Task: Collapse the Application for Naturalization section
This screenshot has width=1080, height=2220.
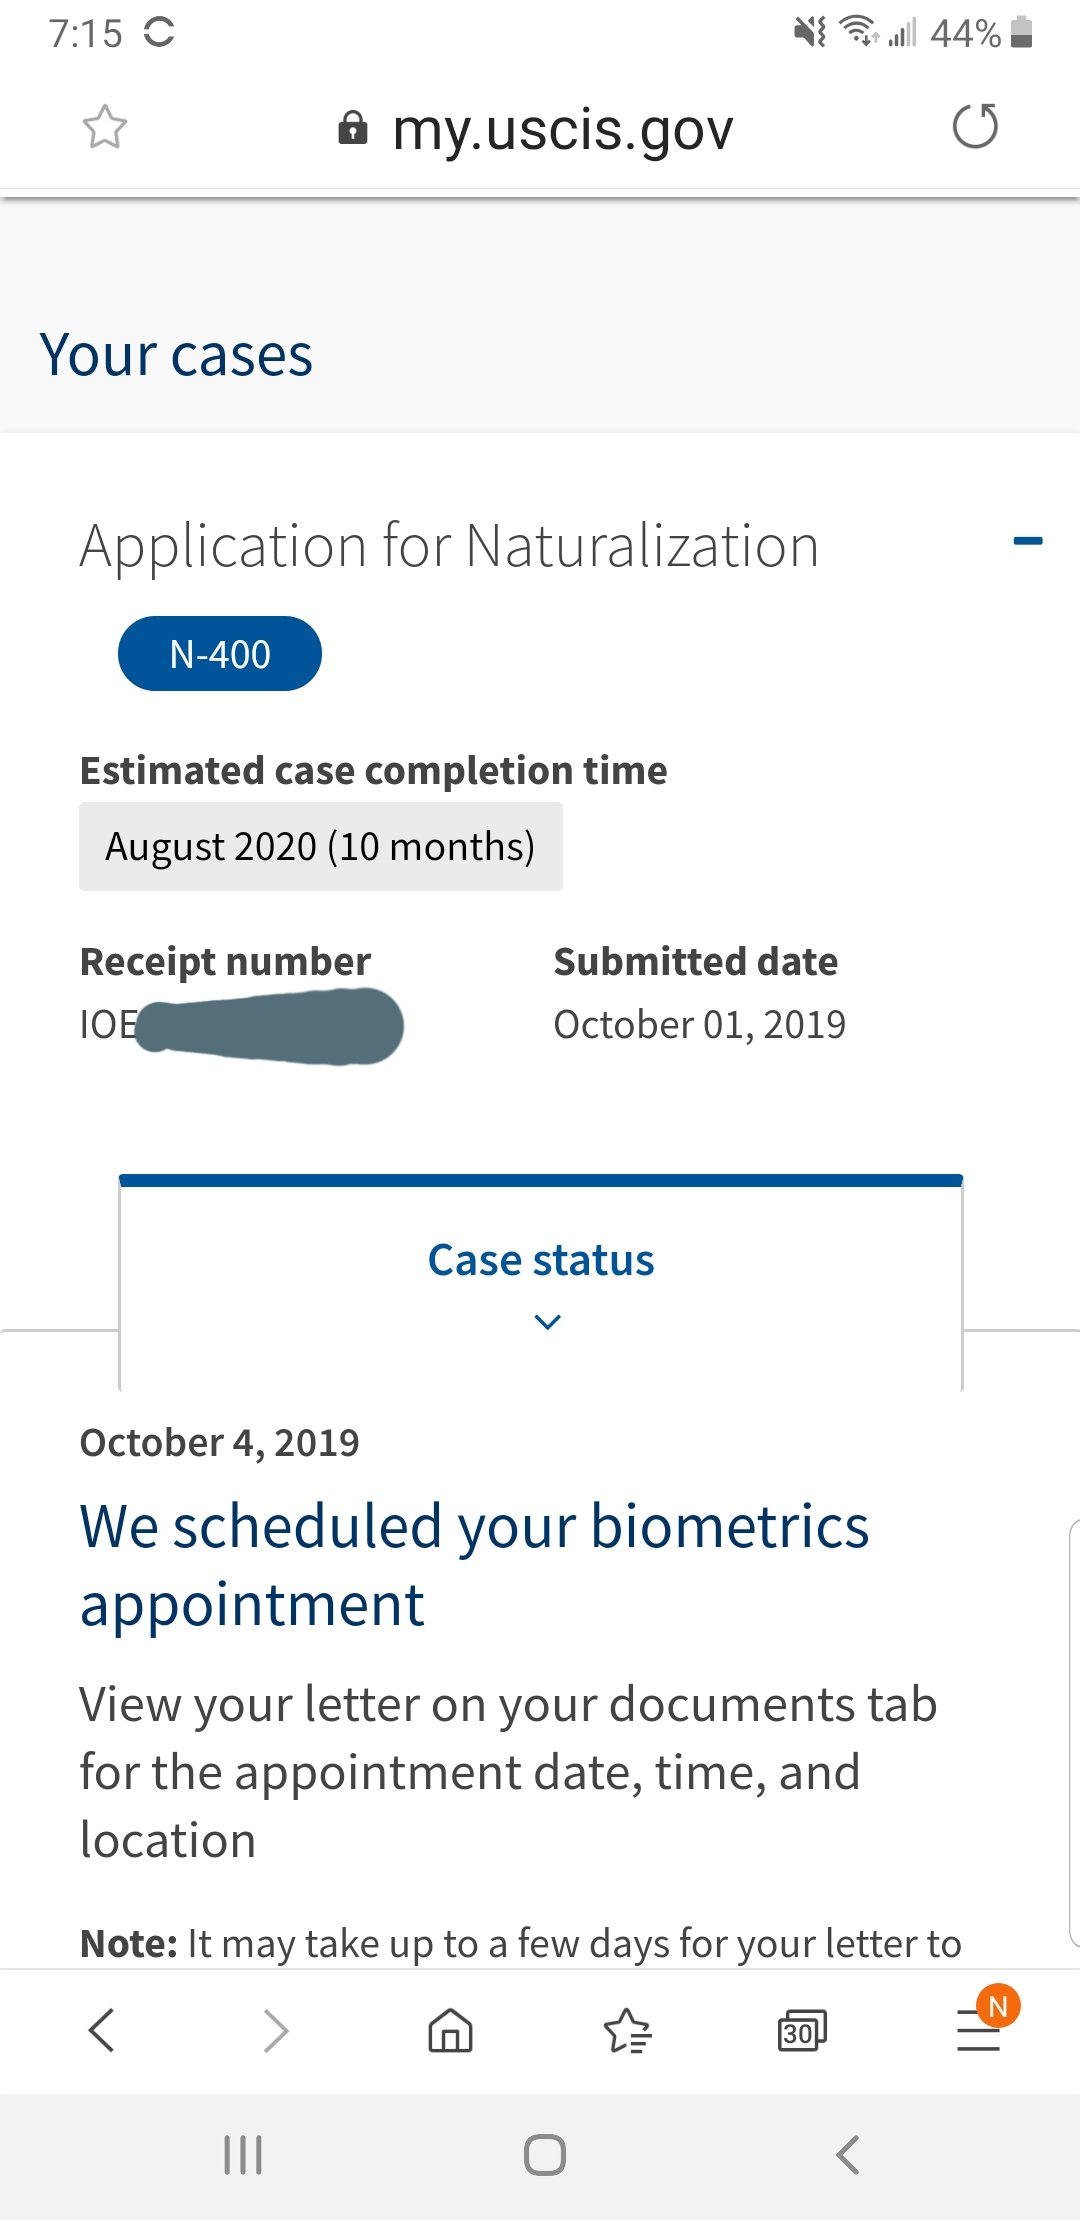Action: coord(1027,541)
